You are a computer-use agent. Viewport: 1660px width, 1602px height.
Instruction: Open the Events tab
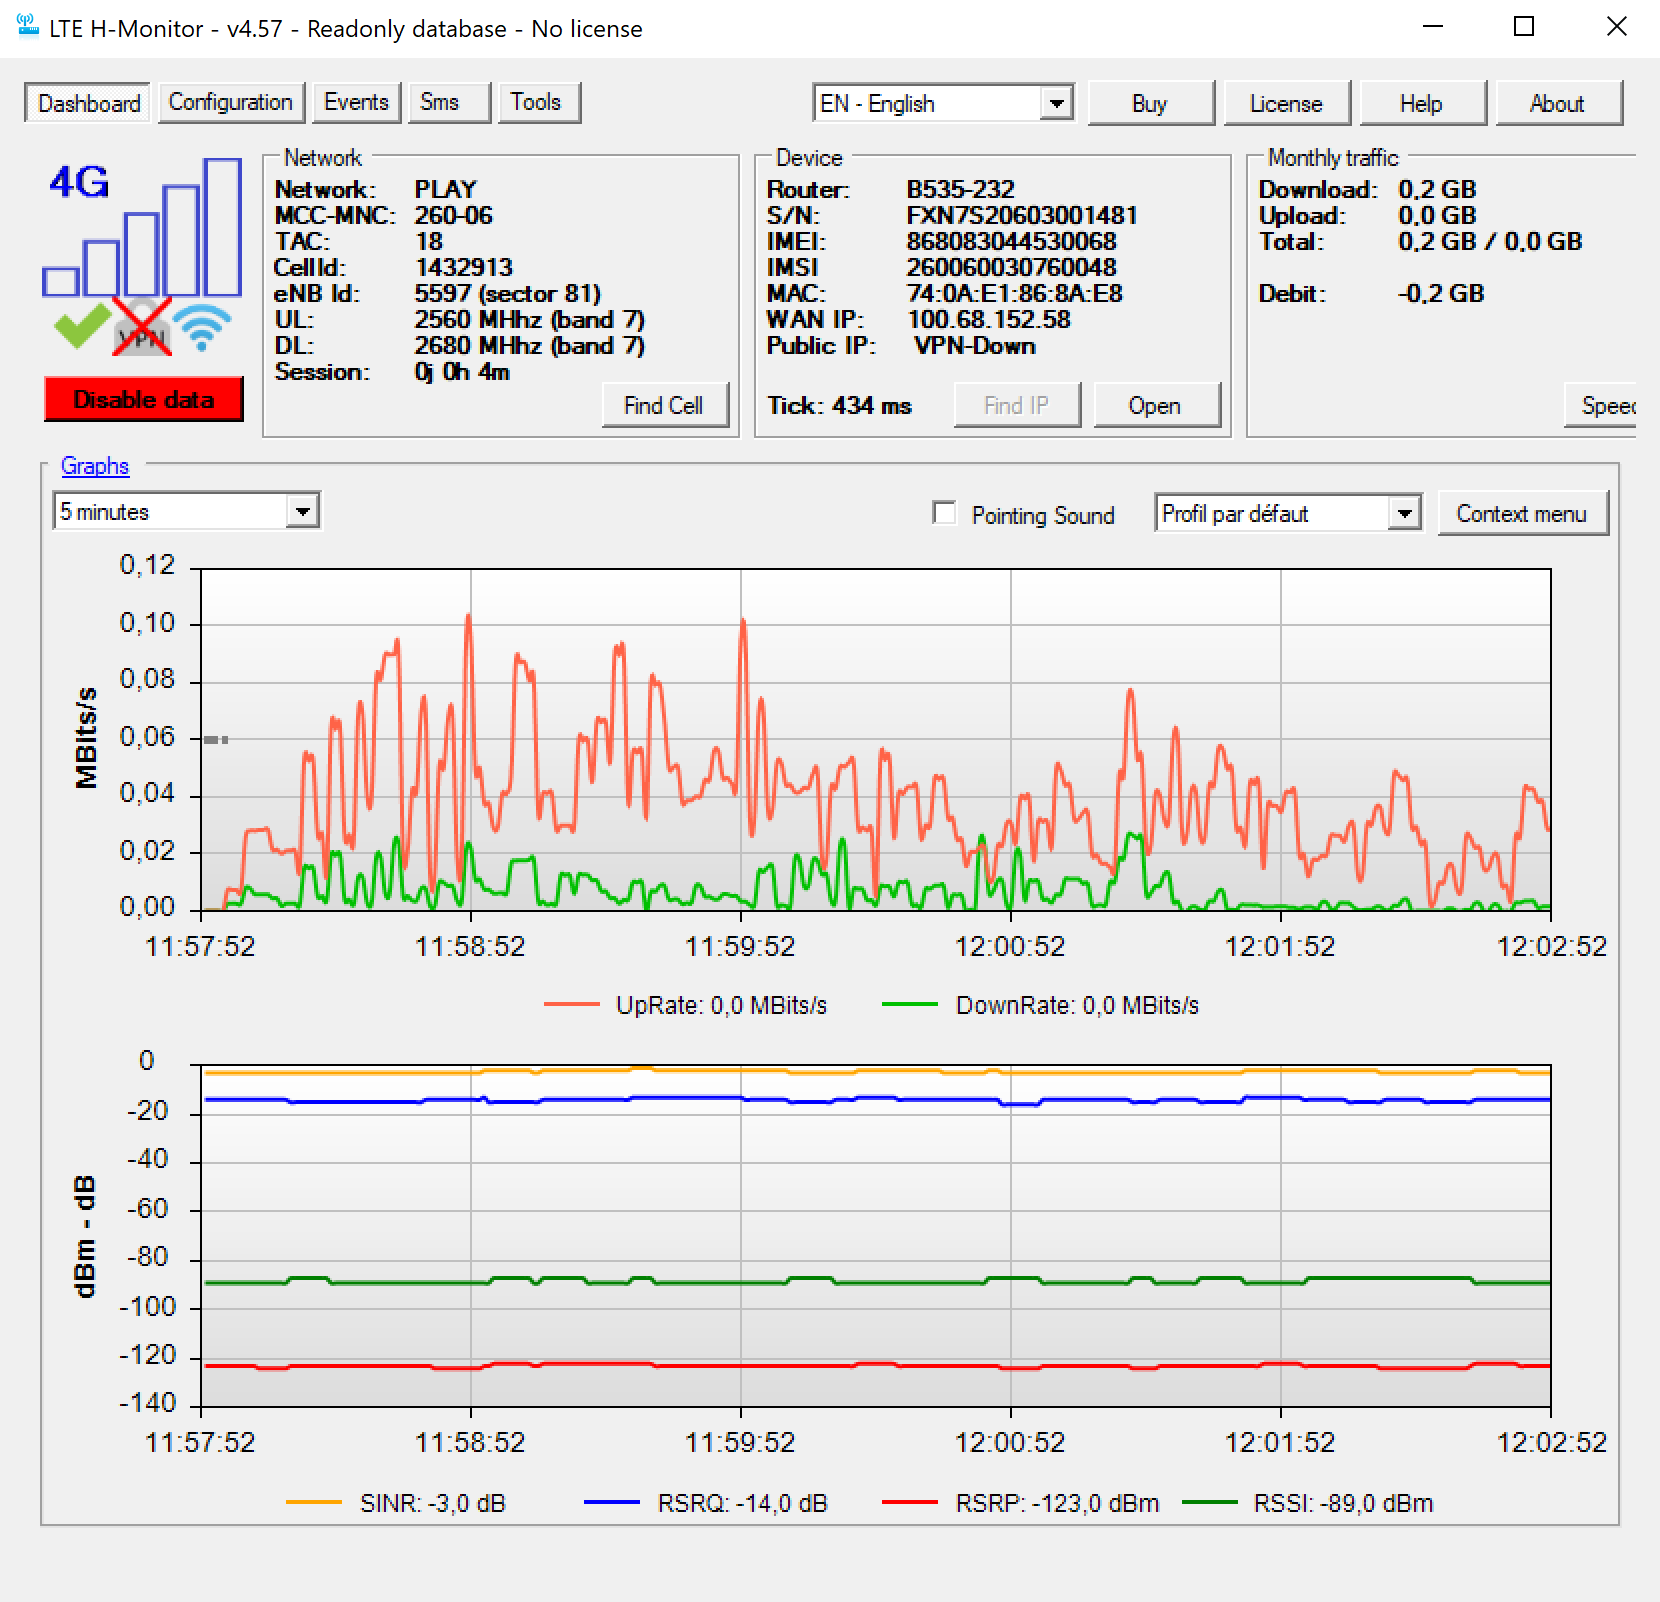(x=356, y=102)
